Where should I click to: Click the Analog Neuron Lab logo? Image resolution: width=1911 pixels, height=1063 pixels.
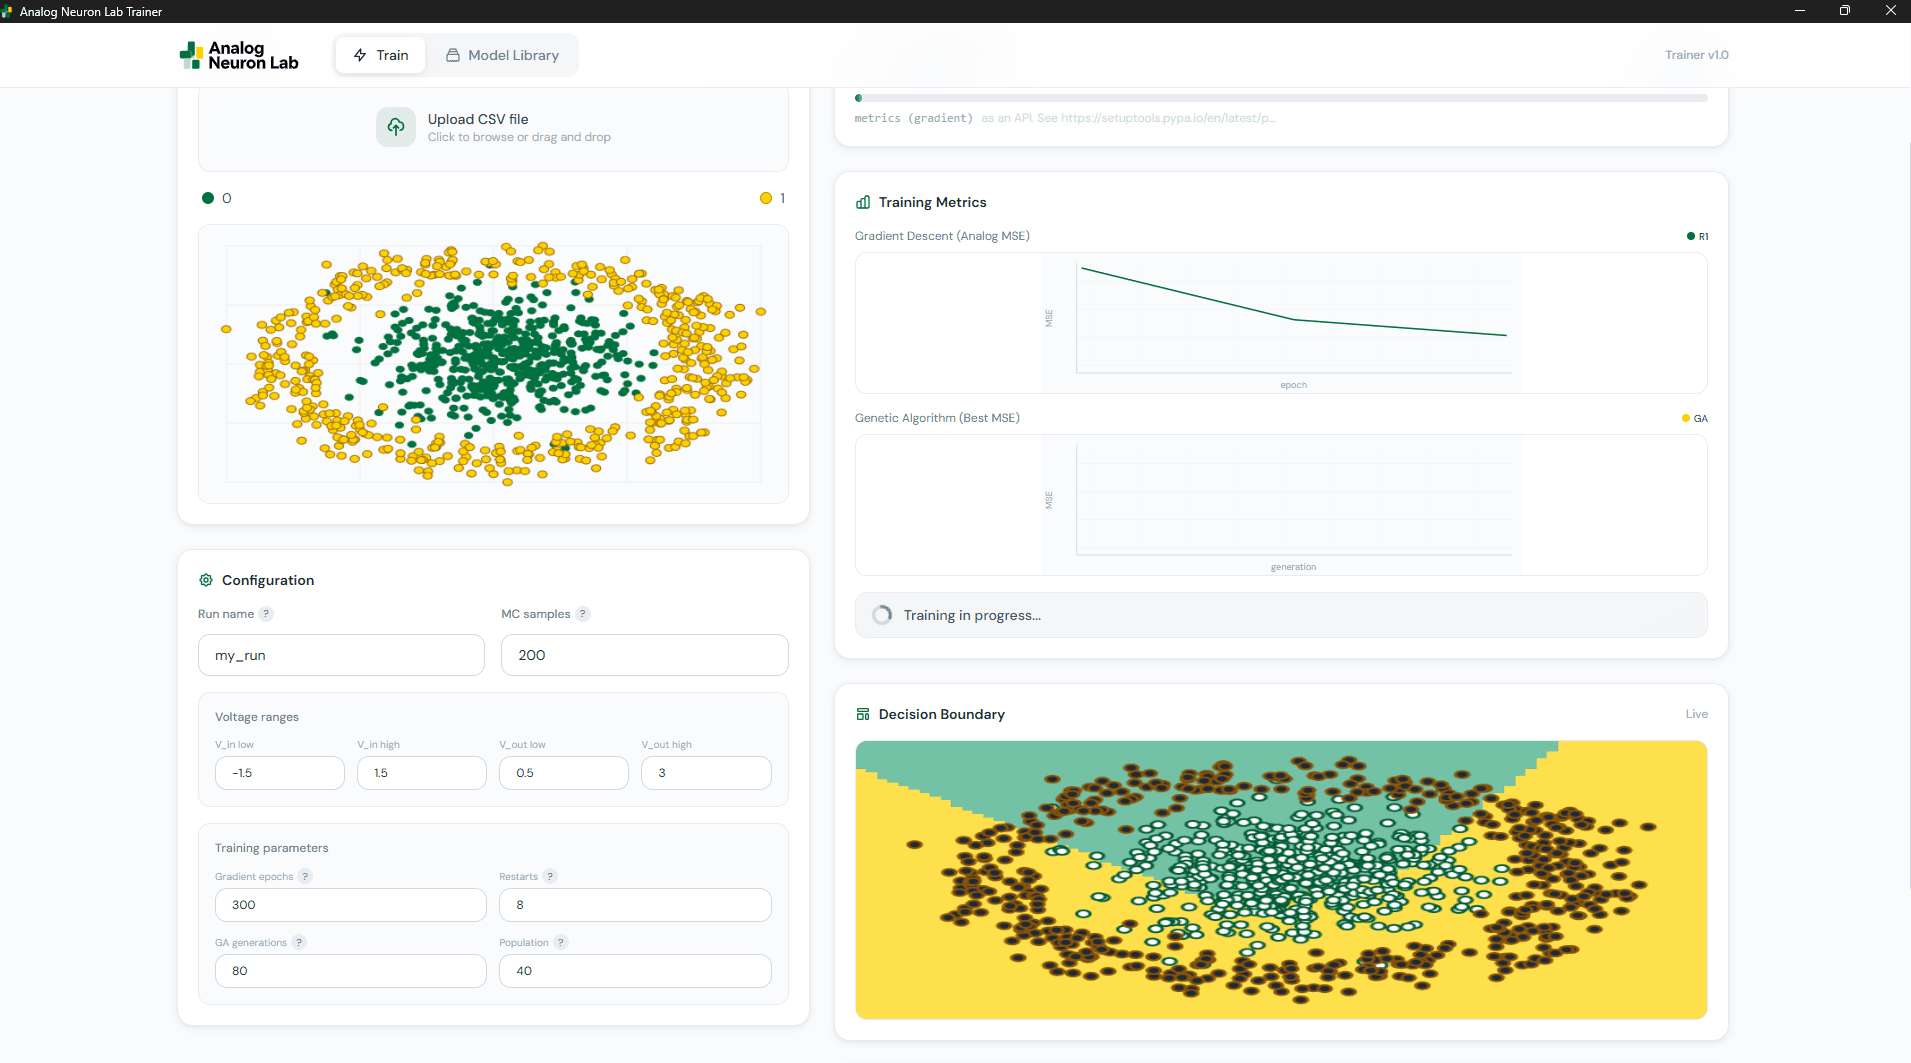[x=238, y=55]
